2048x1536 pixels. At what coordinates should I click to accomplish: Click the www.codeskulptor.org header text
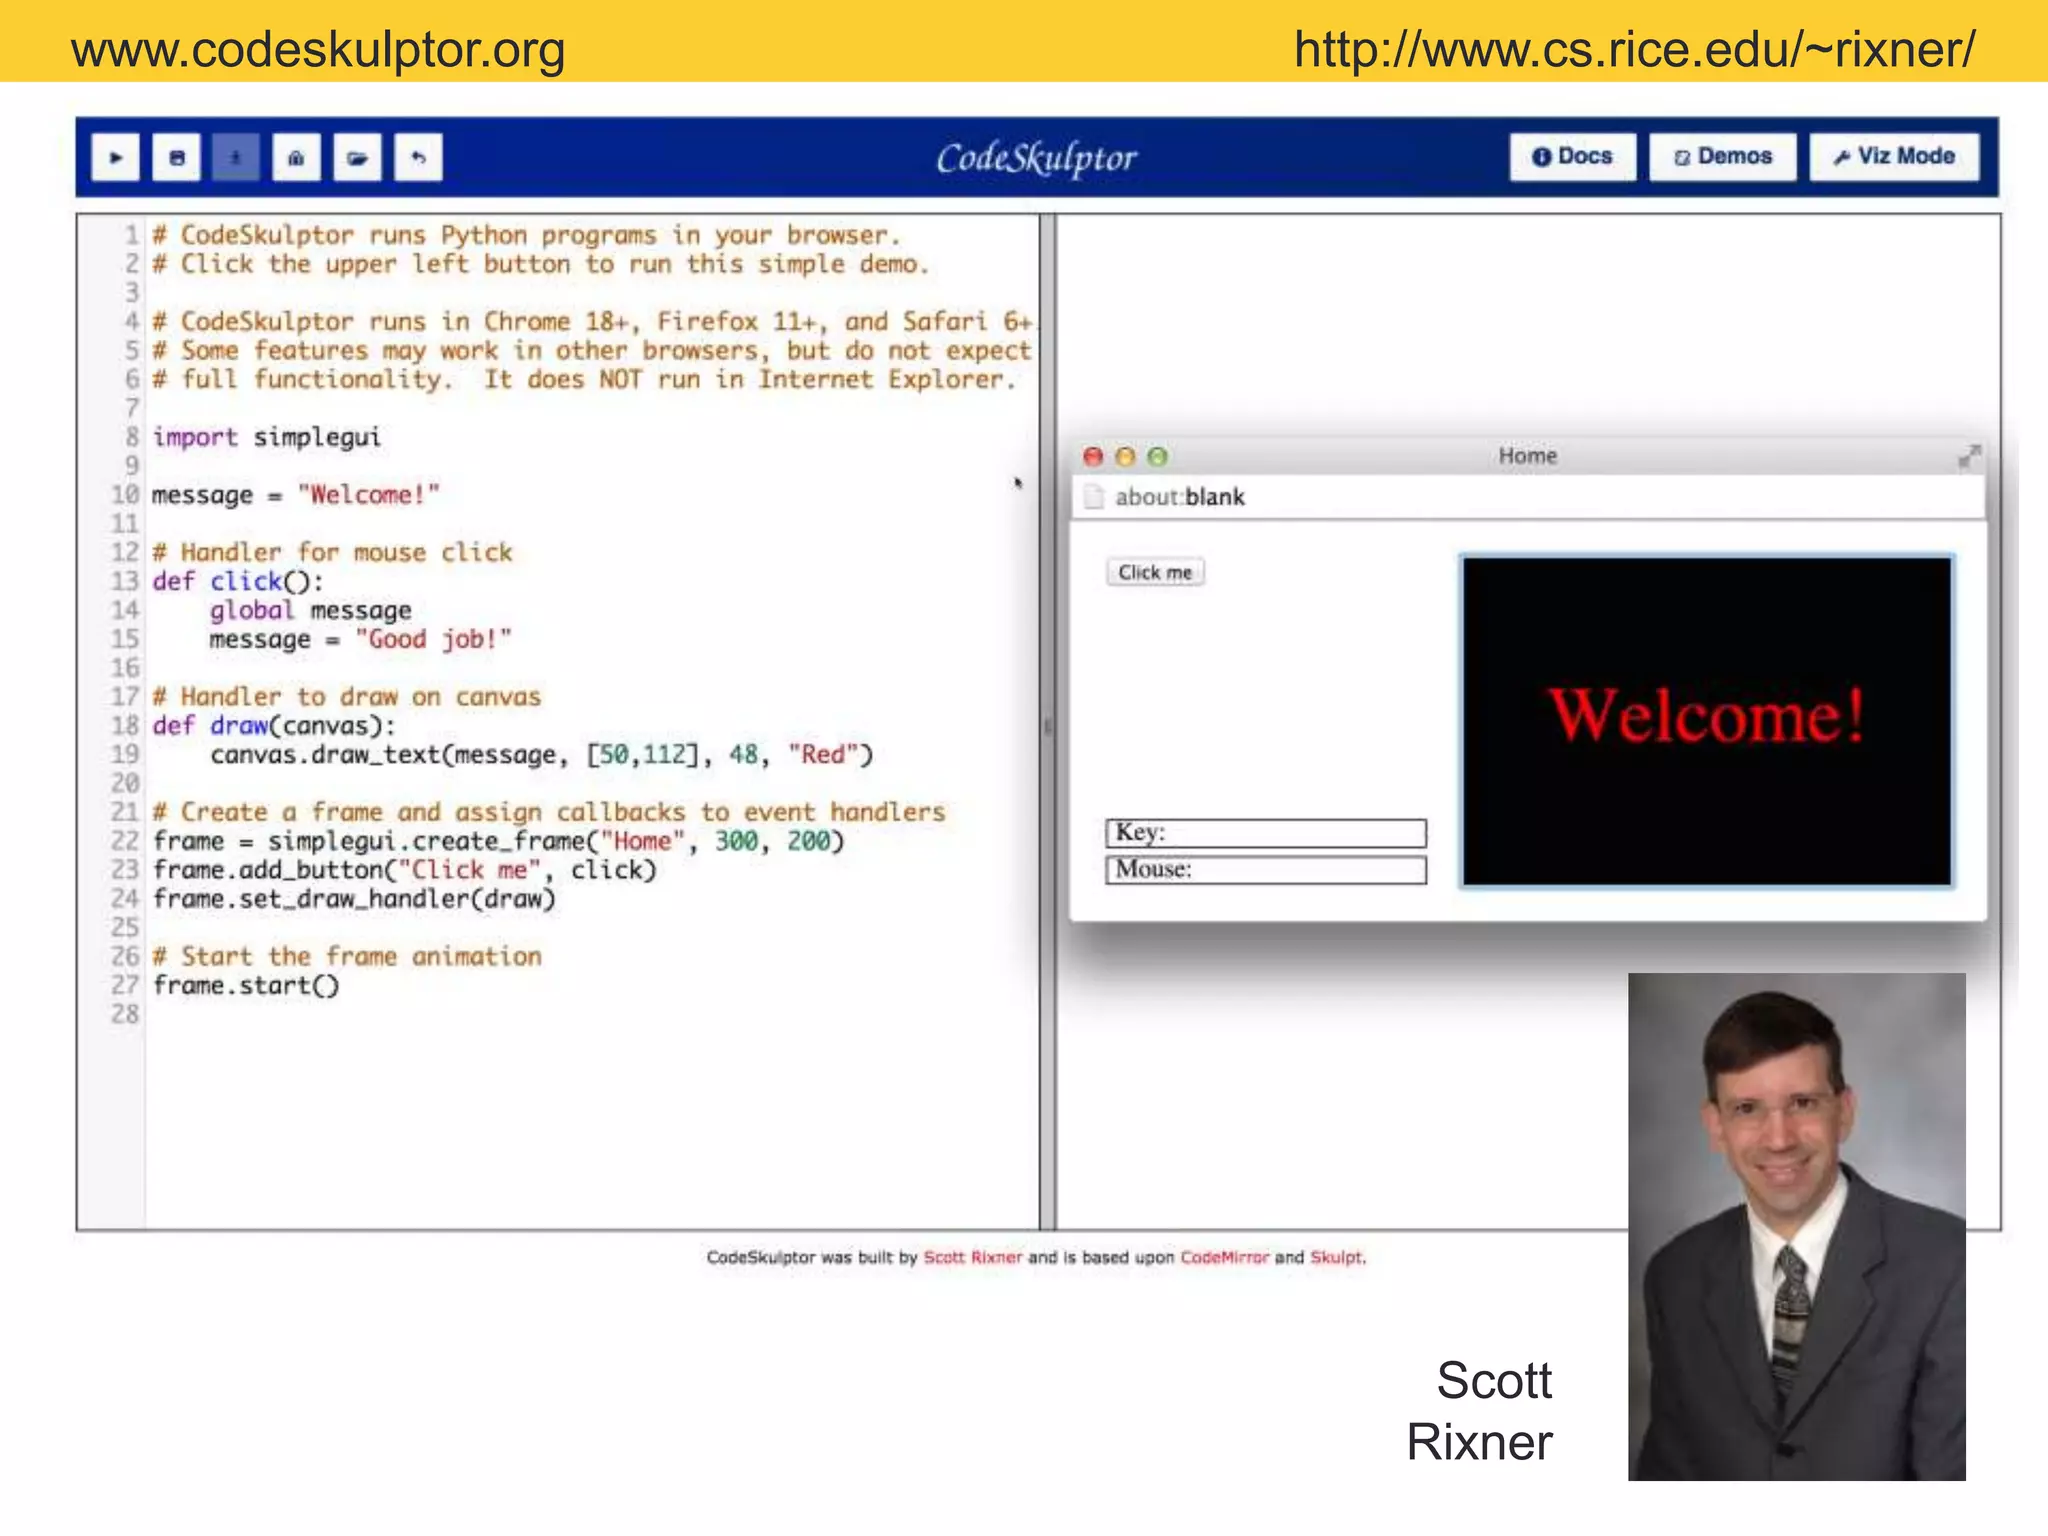(318, 50)
